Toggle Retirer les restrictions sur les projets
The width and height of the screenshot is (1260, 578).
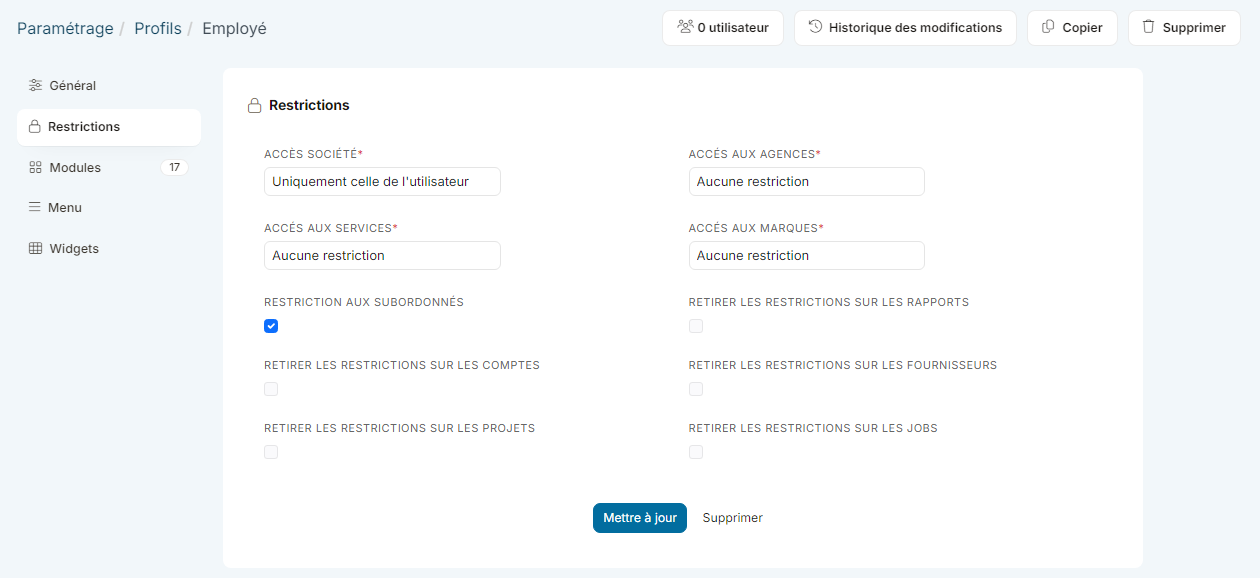[x=271, y=452]
